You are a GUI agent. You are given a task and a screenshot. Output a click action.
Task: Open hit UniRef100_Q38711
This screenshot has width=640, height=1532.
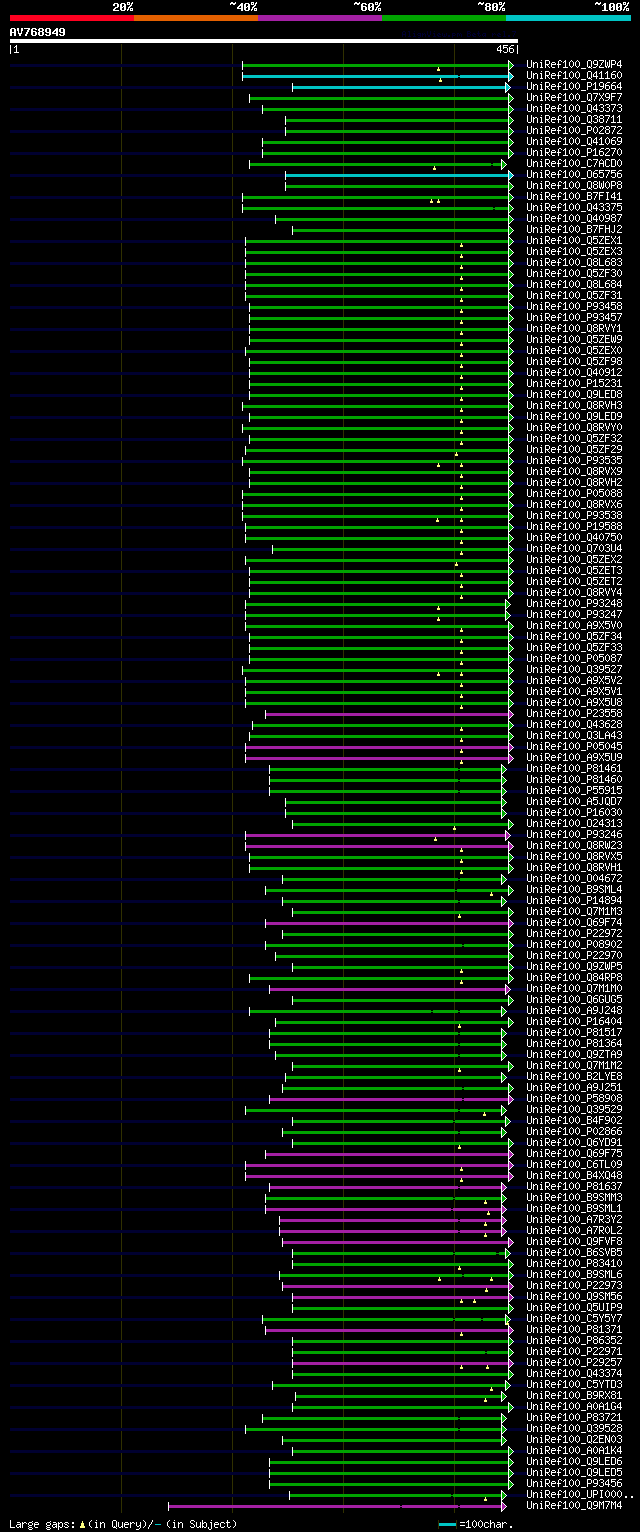(x=573, y=119)
